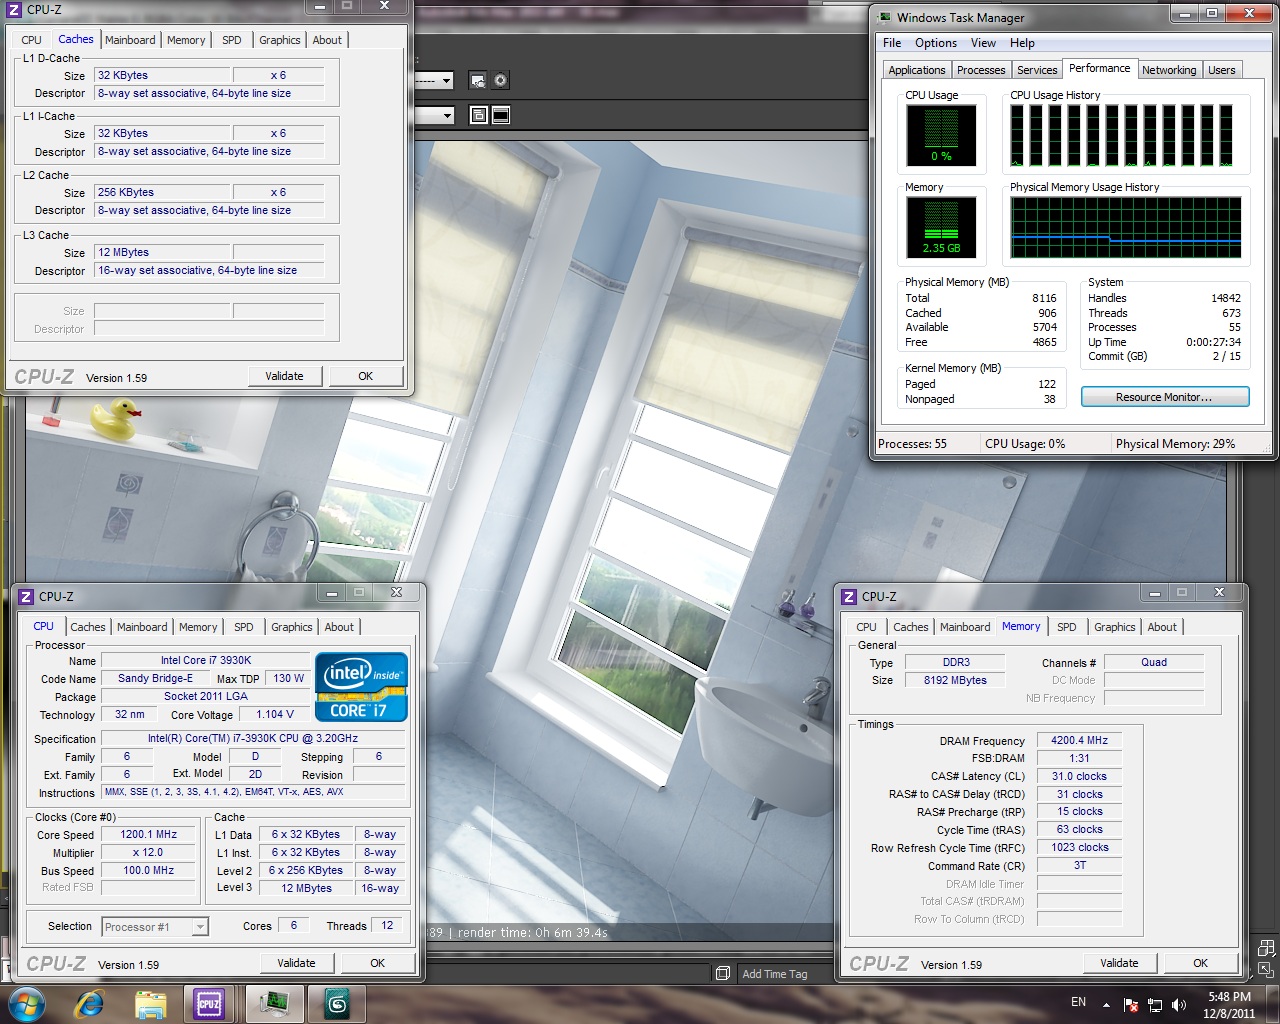The height and width of the screenshot is (1024, 1280).
Task: Click the black frame icon in 3ds Max toolbar
Action: 501,115
